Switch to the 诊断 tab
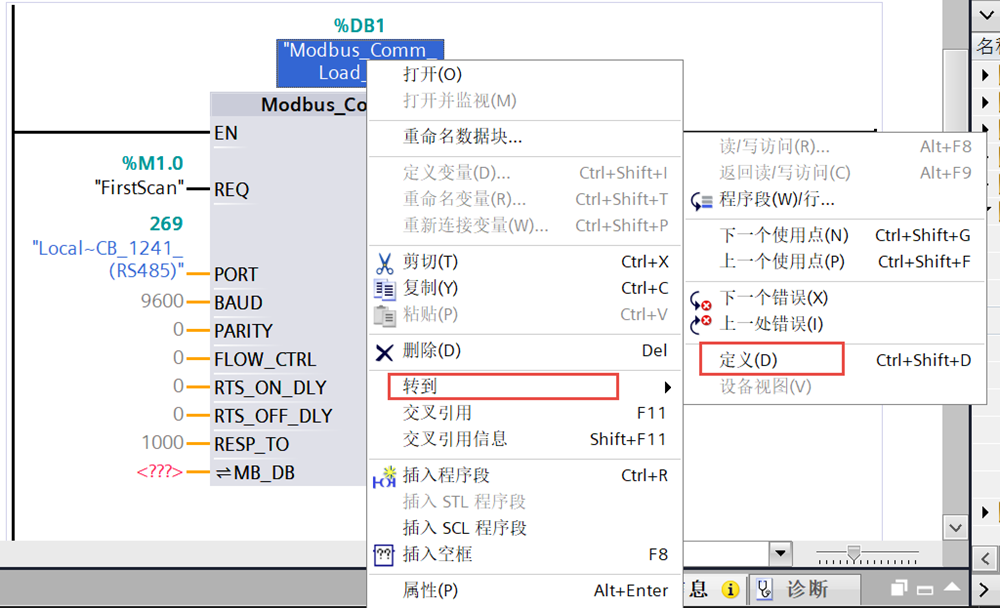The image size is (1000, 608). [806, 589]
